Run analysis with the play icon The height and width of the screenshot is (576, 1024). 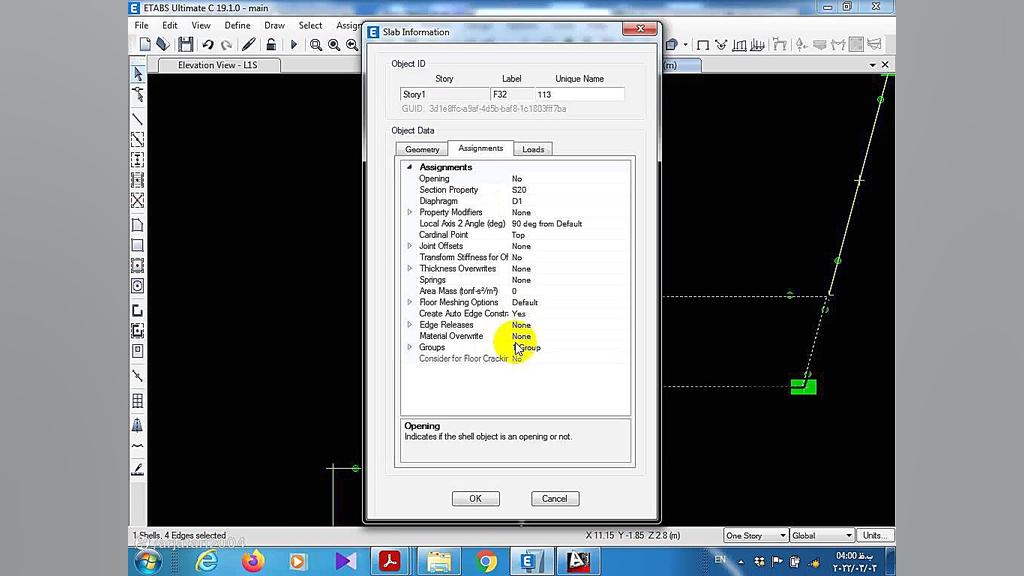click(294, 44)
